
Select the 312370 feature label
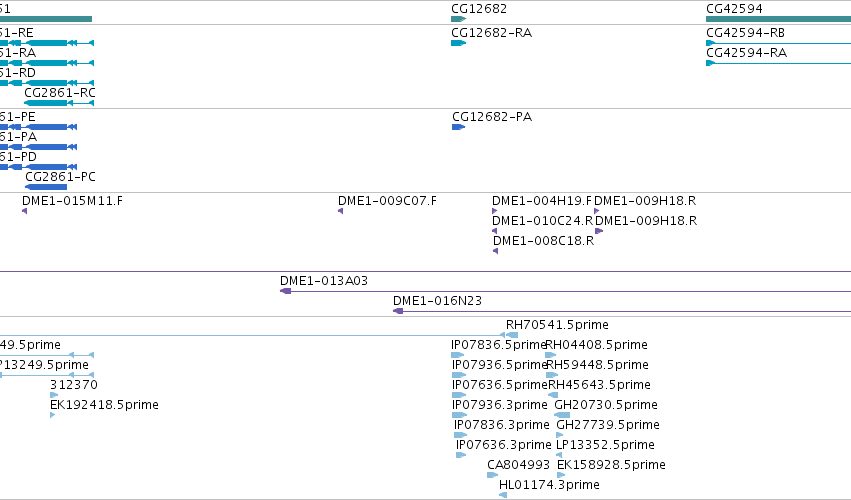pos(74,385)
